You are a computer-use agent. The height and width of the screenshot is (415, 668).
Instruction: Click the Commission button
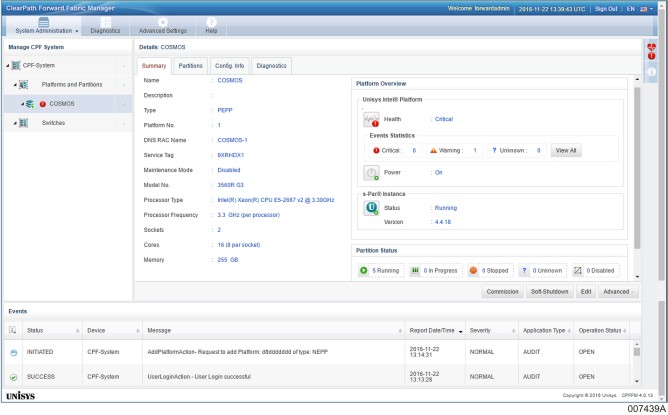501,292
